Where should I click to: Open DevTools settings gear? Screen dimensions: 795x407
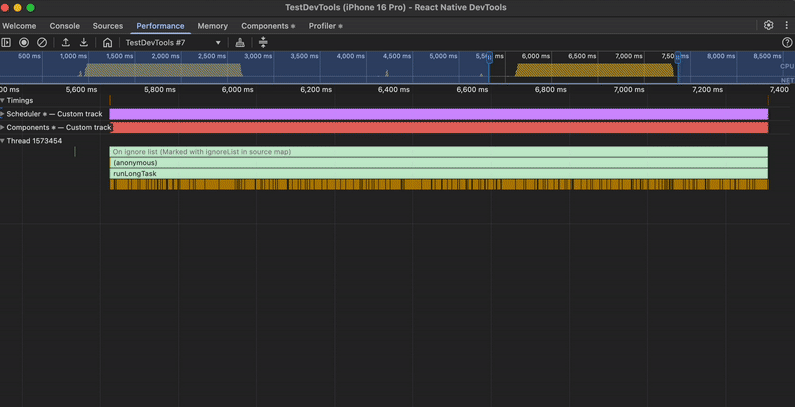768,26
